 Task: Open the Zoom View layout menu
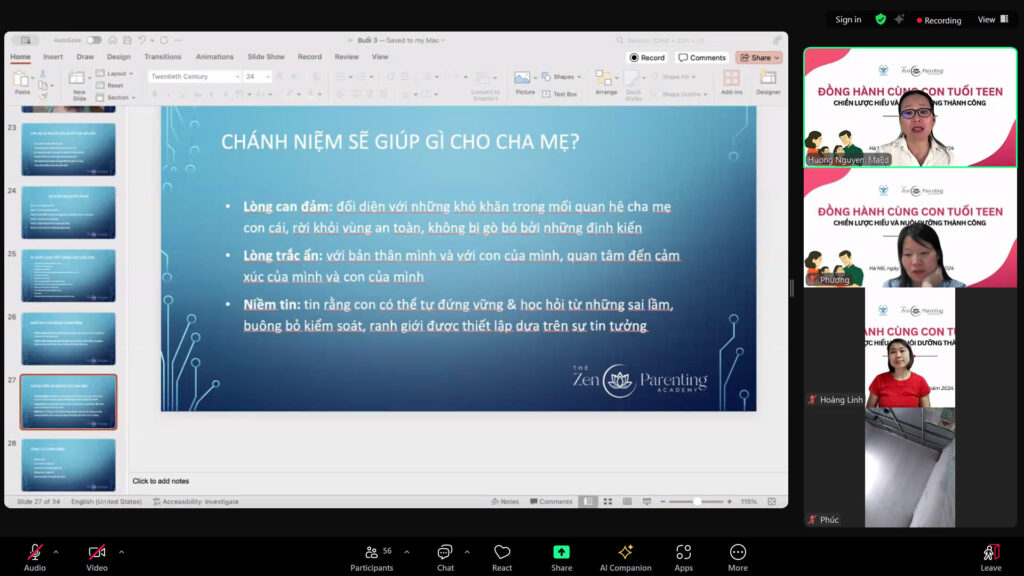(x=993, y=20)
